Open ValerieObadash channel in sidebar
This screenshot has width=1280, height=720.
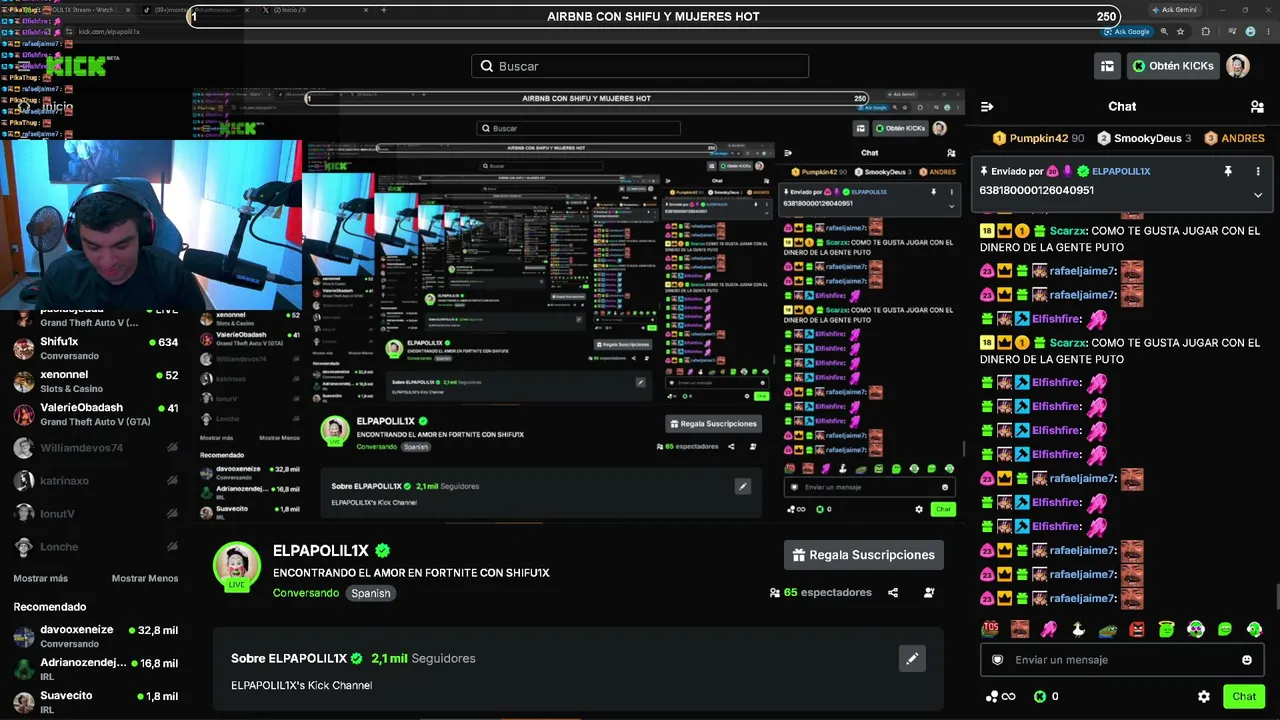coord(96,414)
